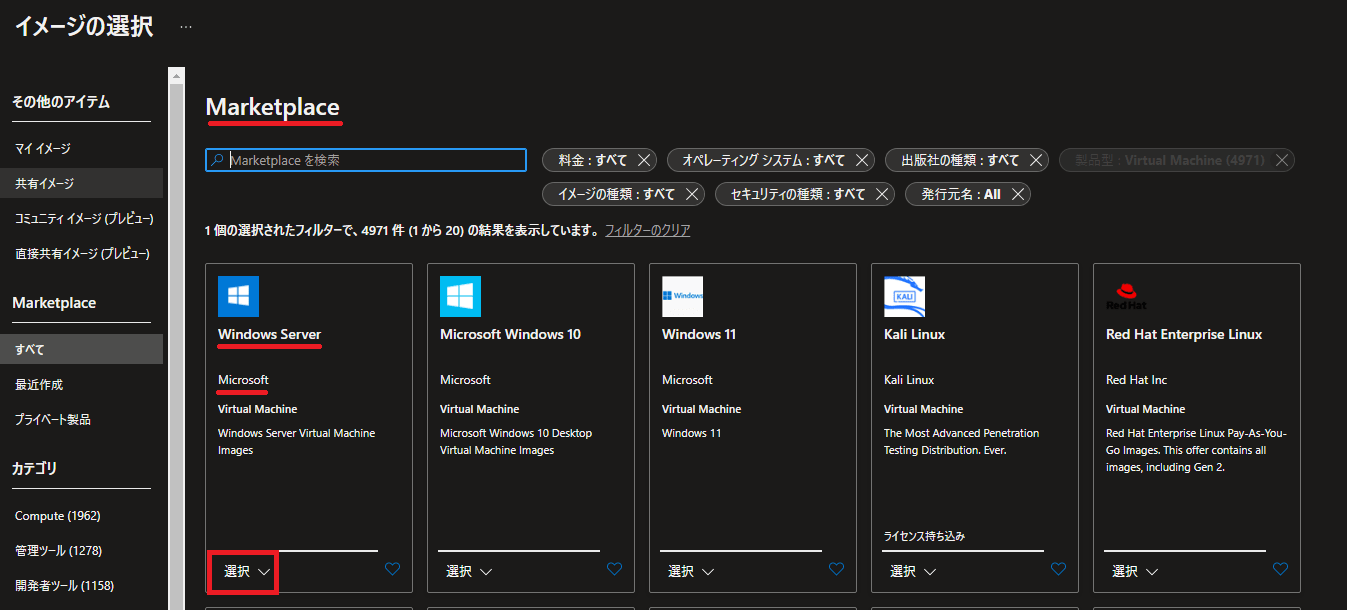The width and height of the screenshot is (1347, 610).
Task: Click Windows Server Virtual Machine Images description
Action: point(297,442)
